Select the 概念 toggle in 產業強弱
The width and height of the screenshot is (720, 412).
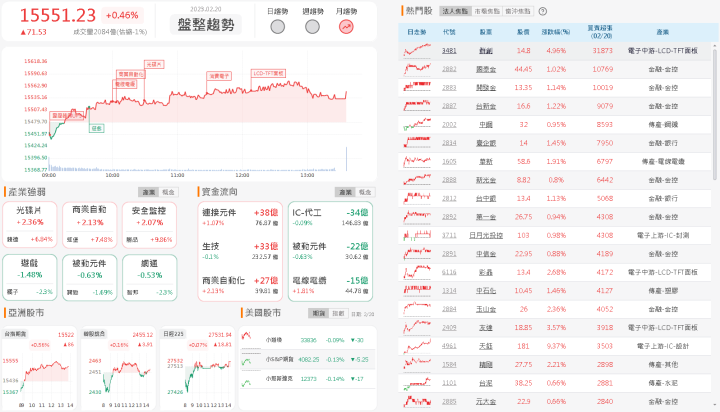coord(169,192)
